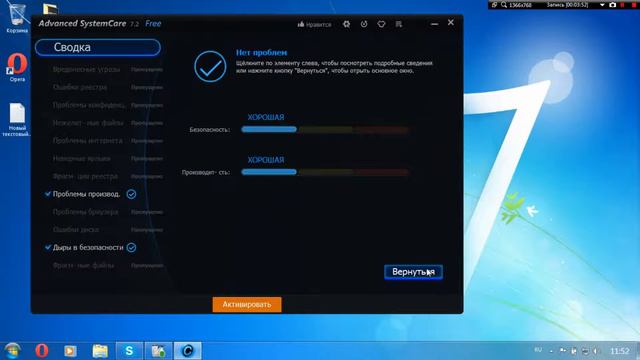Click the magnifier icon in recorder bar
Image resolution: width=640 pixels, height=360 pixels.
504,5
